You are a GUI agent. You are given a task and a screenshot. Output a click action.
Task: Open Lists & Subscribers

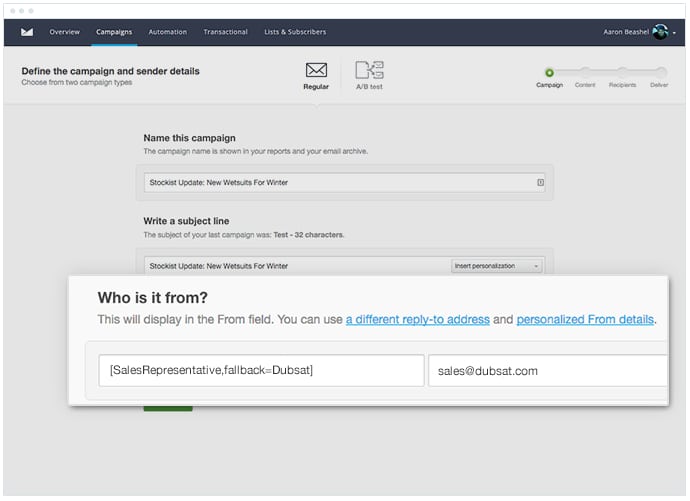[295, 32]
